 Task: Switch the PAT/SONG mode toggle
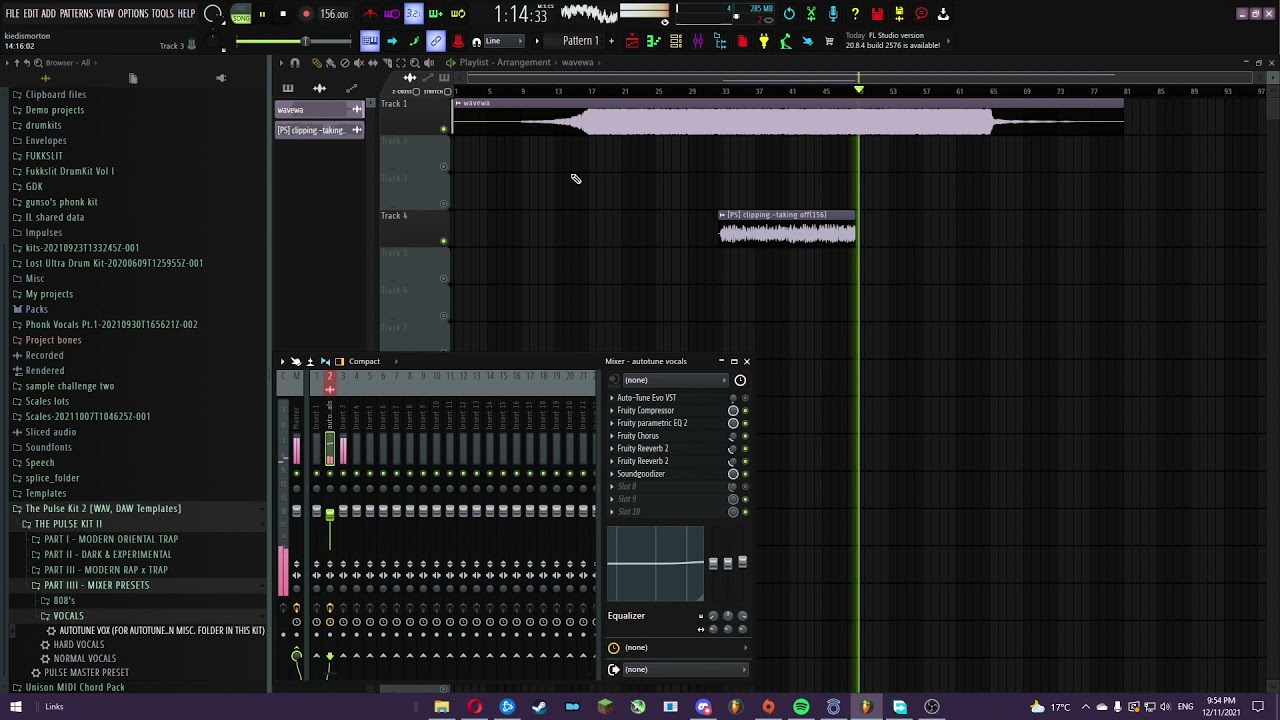(x=241, y=14)
